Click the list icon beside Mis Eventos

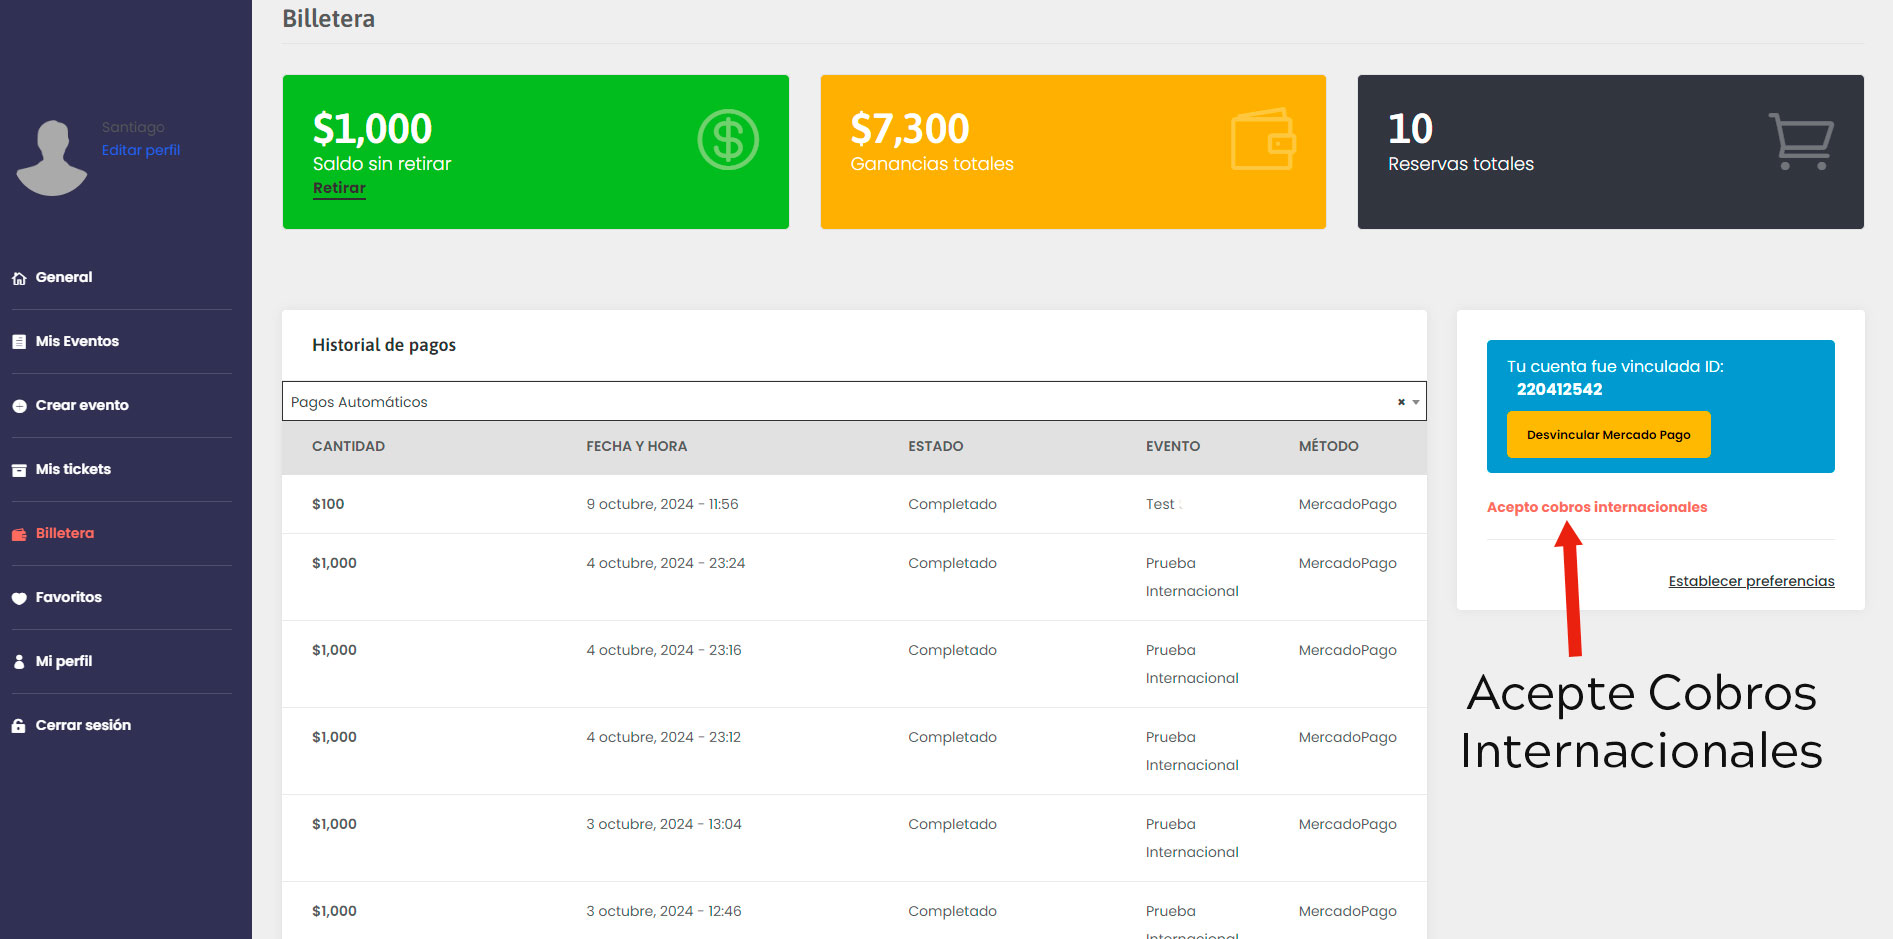pos(19,342)
